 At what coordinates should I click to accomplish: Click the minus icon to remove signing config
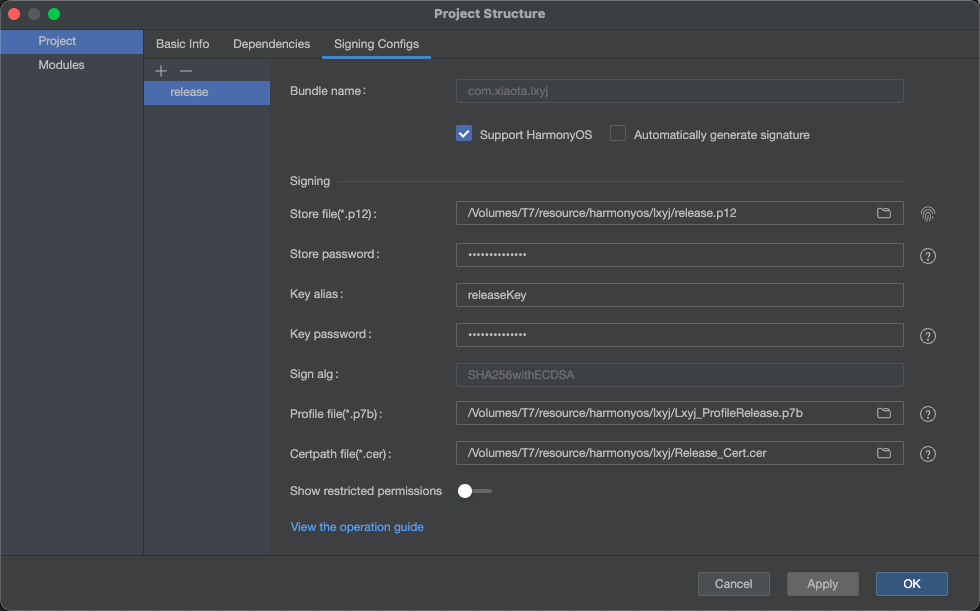pos(185,71)
